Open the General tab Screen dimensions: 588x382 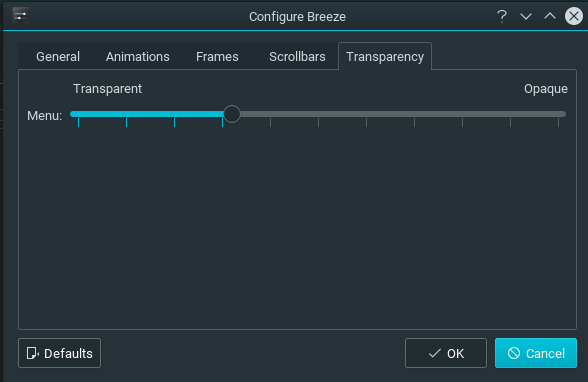(x=58, y=57)
